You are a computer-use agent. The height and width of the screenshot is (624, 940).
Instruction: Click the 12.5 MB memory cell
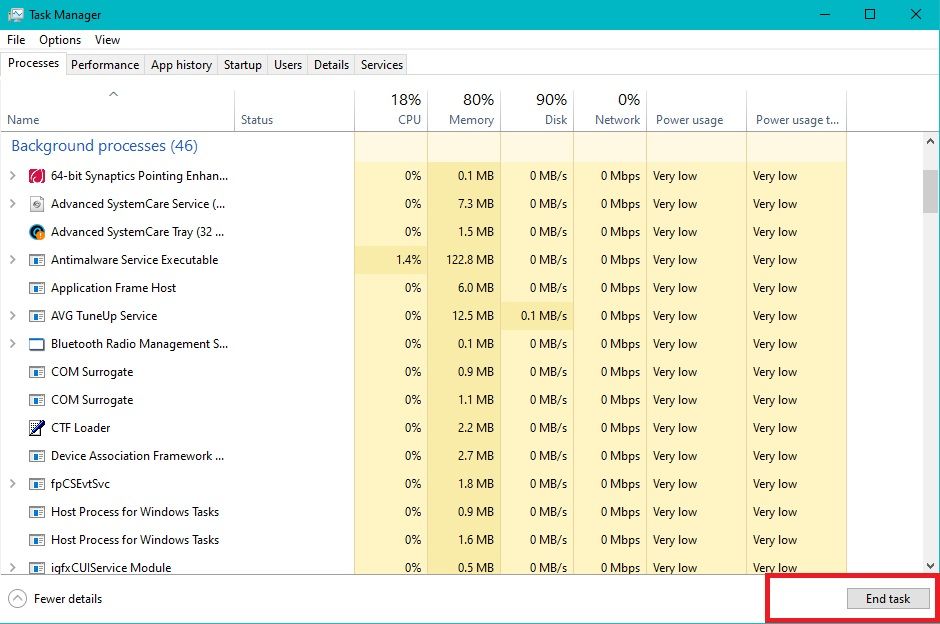coord(464,315)
